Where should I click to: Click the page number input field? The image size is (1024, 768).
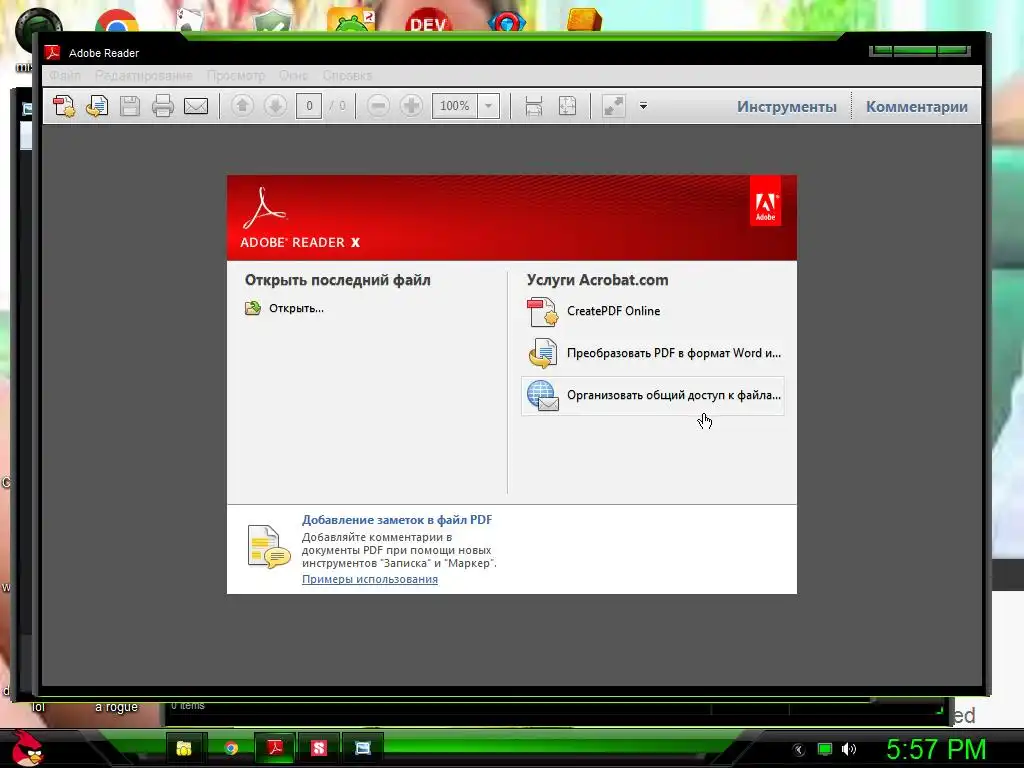[309, 106]
